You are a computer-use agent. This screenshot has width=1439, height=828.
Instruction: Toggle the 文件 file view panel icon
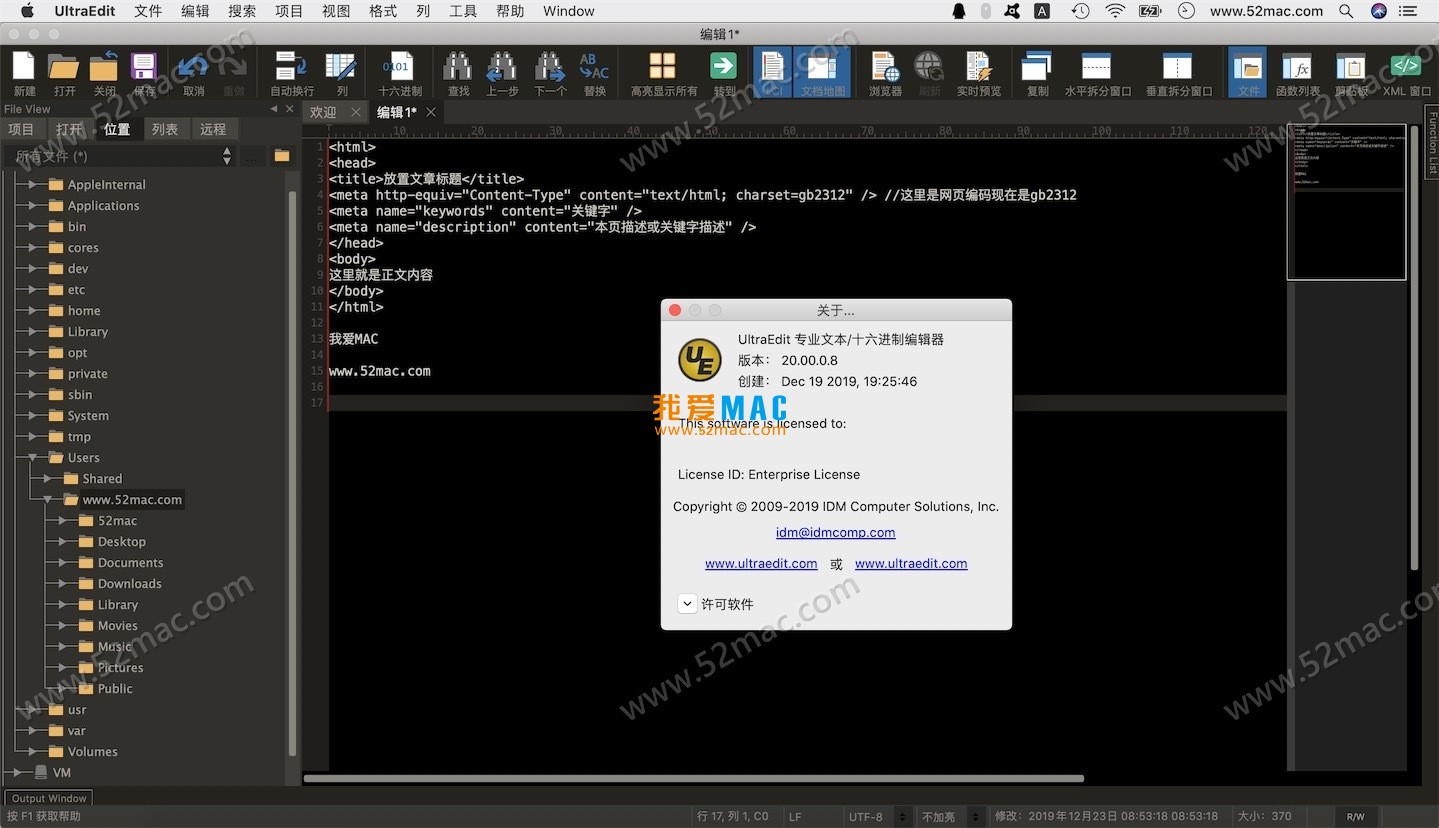pos(1248,72)
